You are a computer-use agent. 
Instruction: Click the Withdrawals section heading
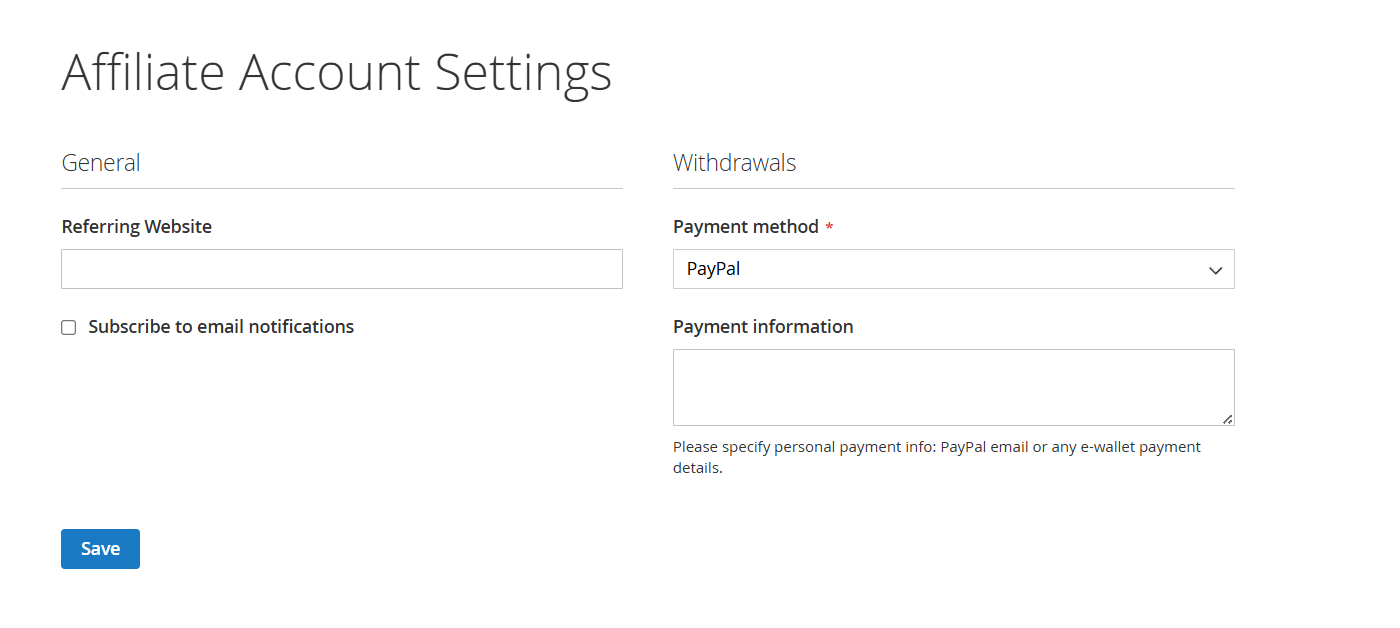point(735,162)
